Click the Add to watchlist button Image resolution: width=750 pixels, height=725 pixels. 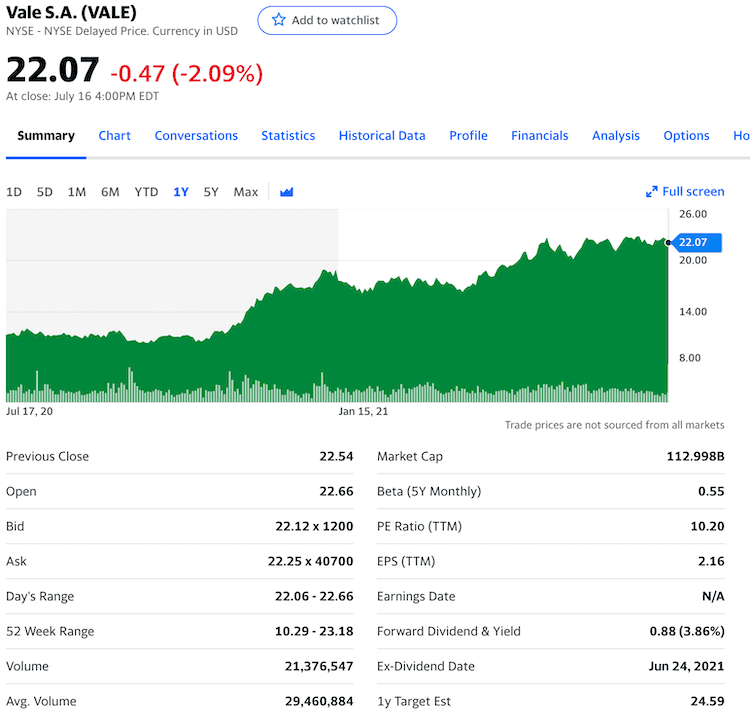click(x=327, y=20)
